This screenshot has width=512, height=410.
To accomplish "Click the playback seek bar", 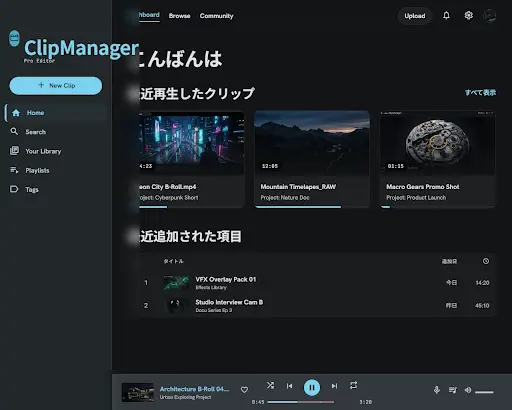I will (x=301, y=402).
